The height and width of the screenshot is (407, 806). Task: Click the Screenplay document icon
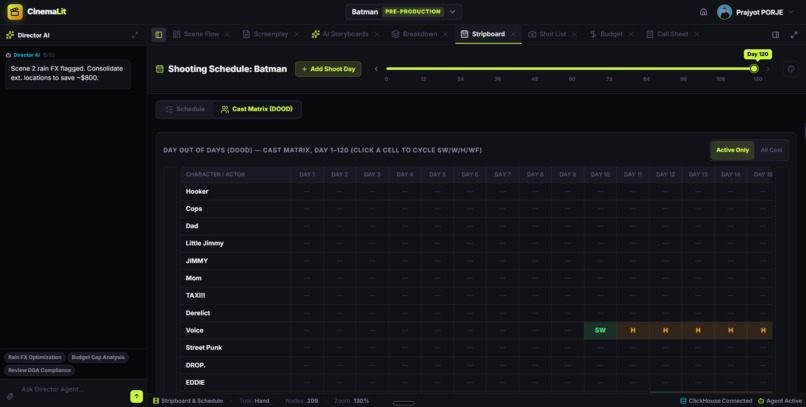click(x=246, y=34)
